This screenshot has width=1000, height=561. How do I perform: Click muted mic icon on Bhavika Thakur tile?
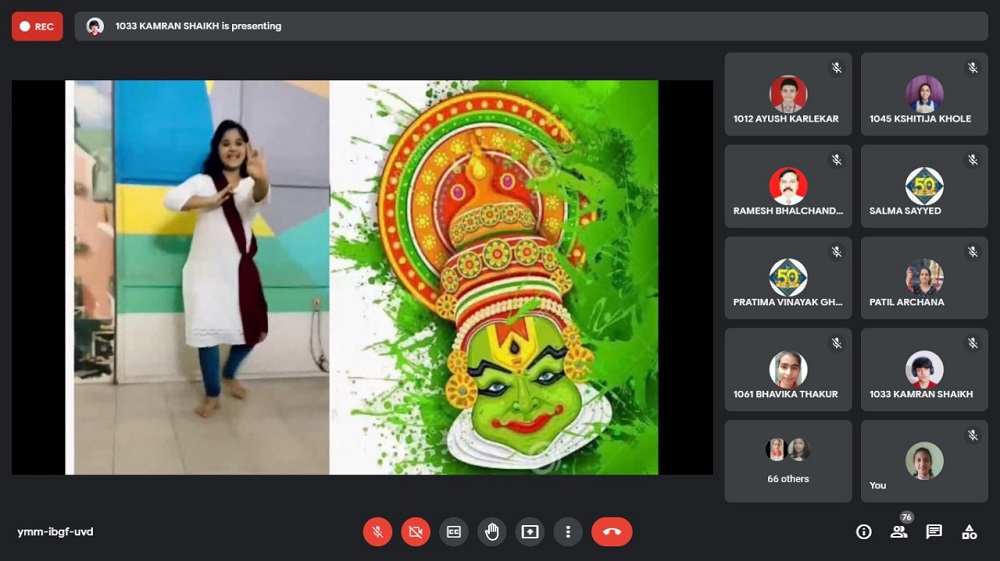click(836, 343)
